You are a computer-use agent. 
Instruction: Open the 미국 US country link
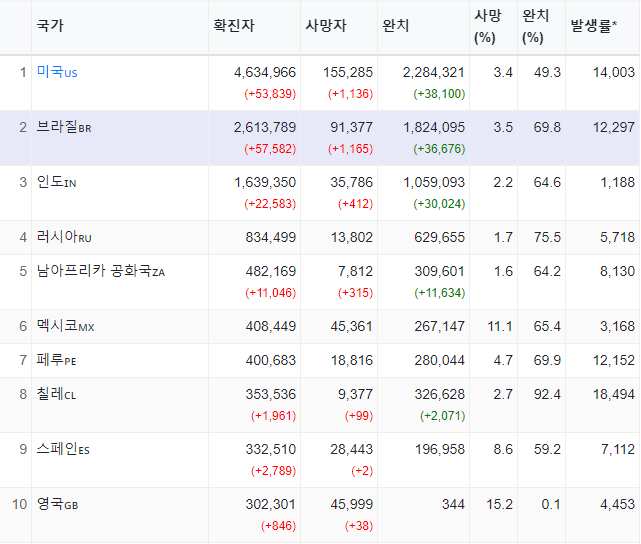(57, 72)
